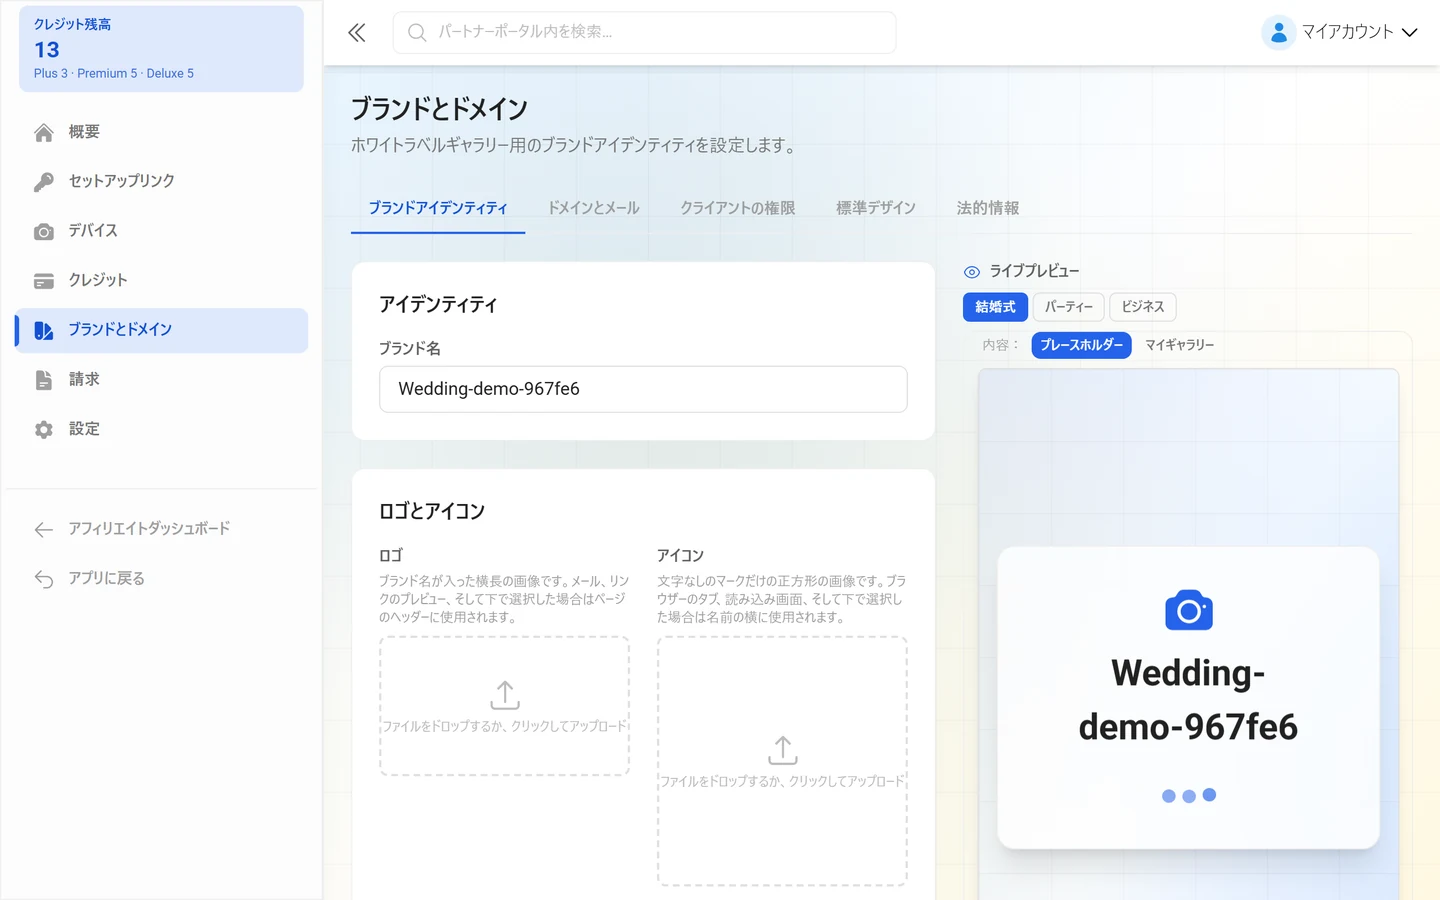The height and width of the screenshot is (900, 1440).
Task: Click the アイコン file upload drop zone text
Action: click(x=783, y=782)
